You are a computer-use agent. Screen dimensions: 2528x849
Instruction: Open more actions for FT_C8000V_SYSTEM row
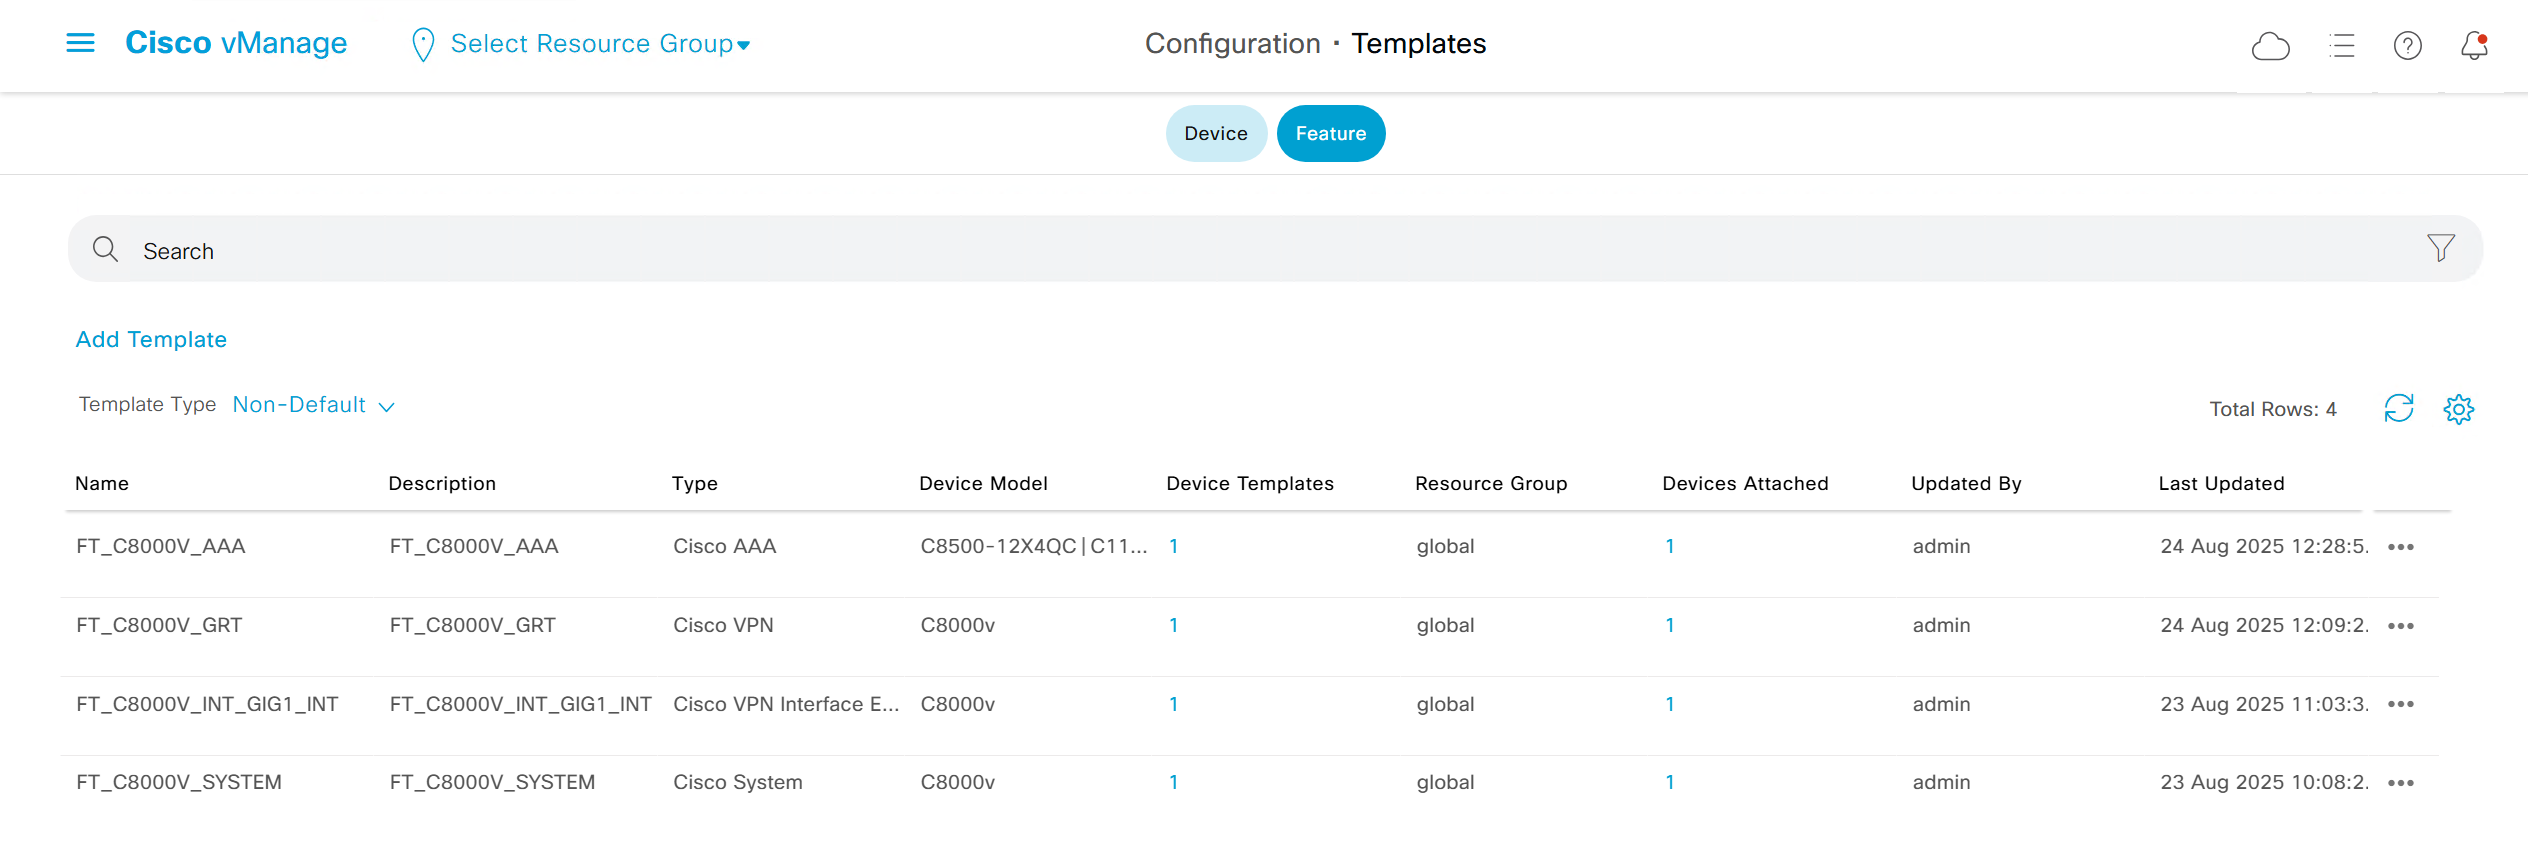point(2400,783)
